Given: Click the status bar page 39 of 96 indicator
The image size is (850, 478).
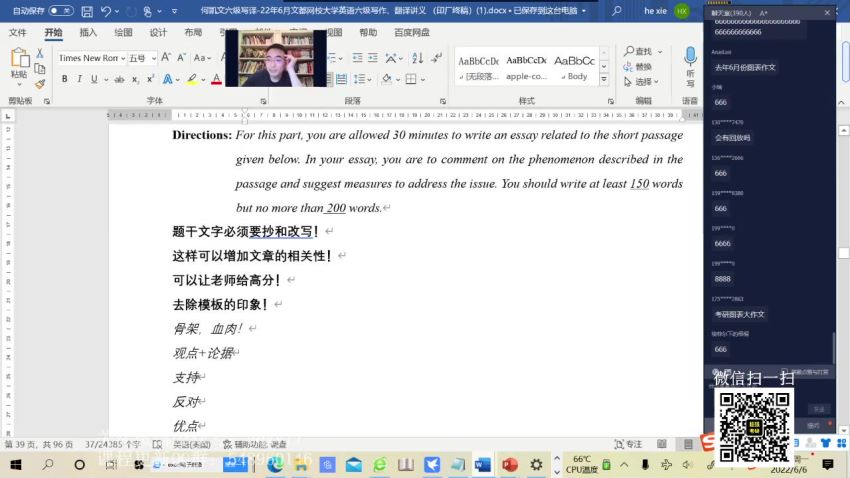Looking at the screenshot, I should pos(38,444).
